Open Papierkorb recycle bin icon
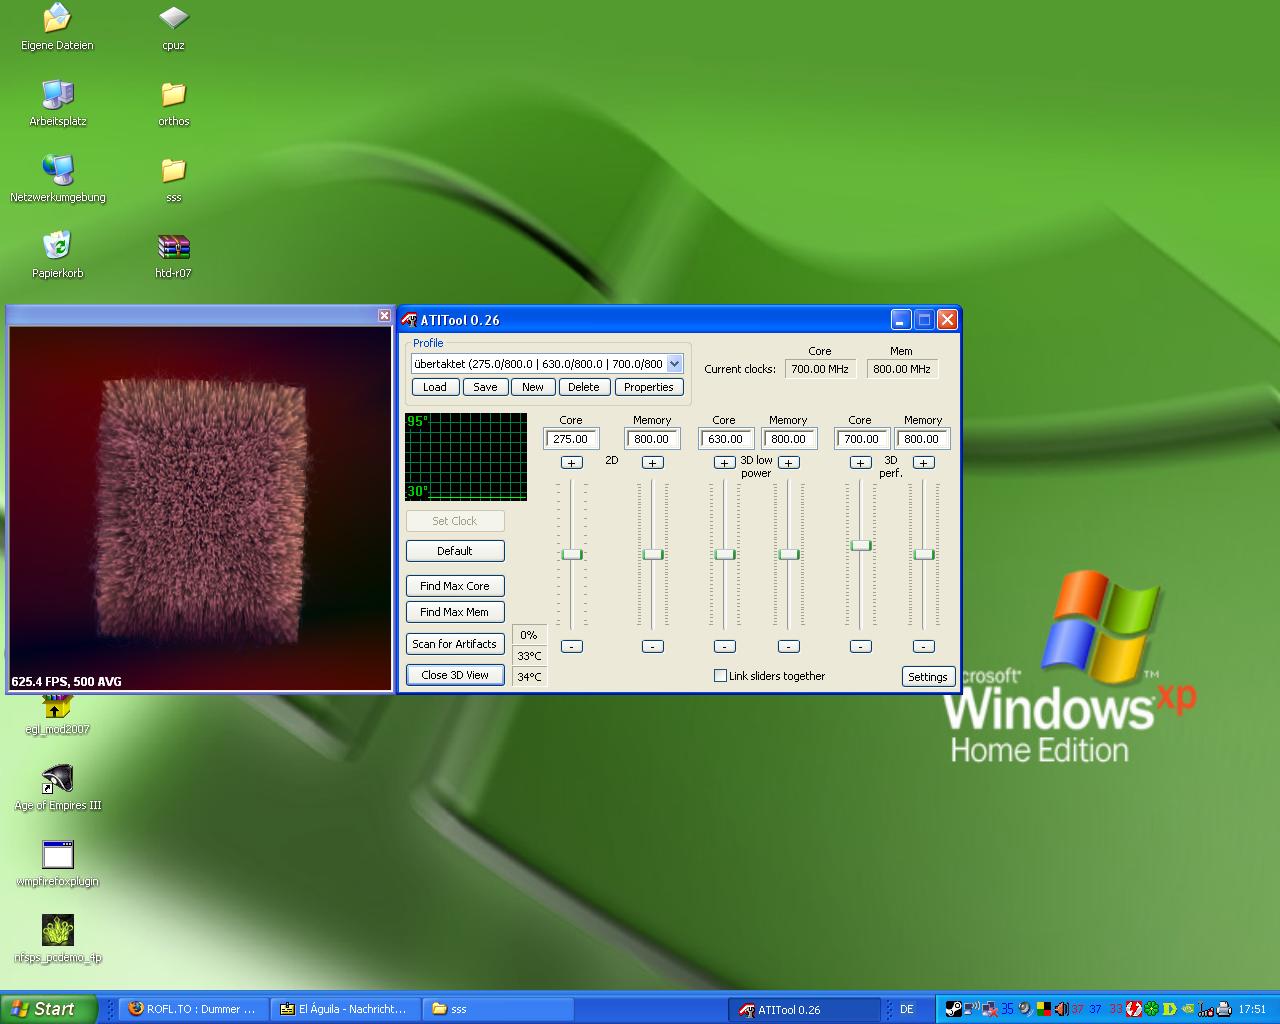 [x=57, y=255]
